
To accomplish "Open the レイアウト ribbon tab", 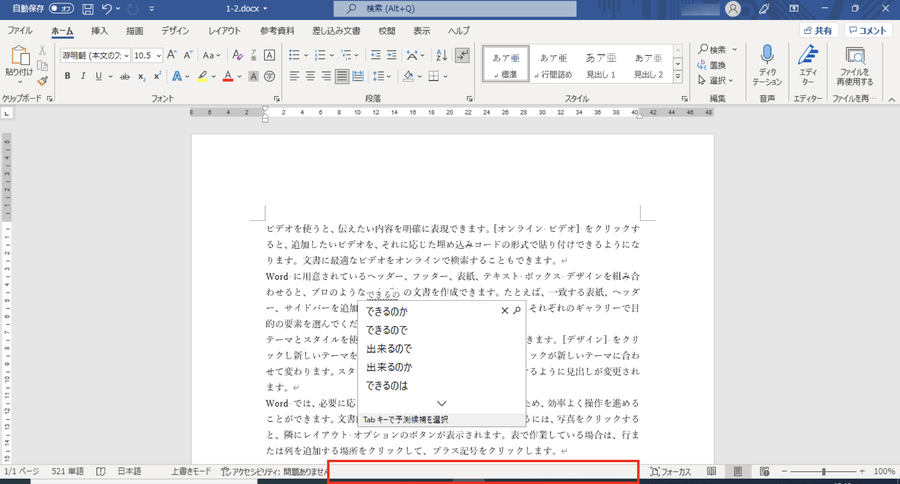I will click(x=223, y=31).
